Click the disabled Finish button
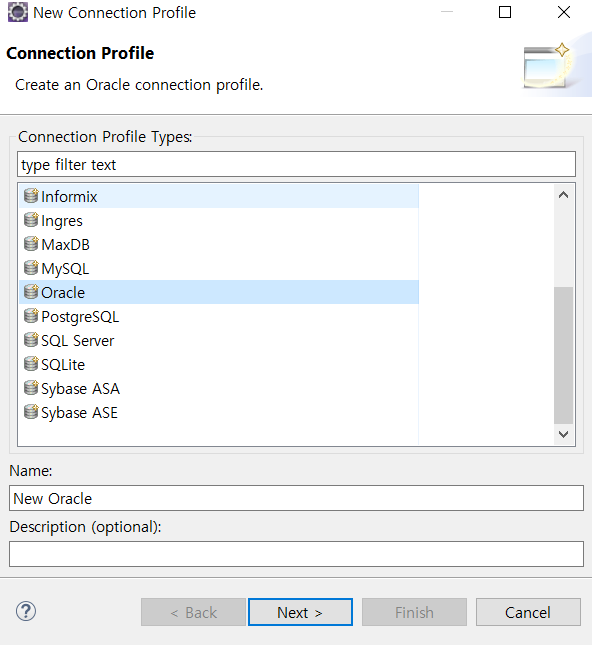 pyautogui.click(x=414, y=612)
